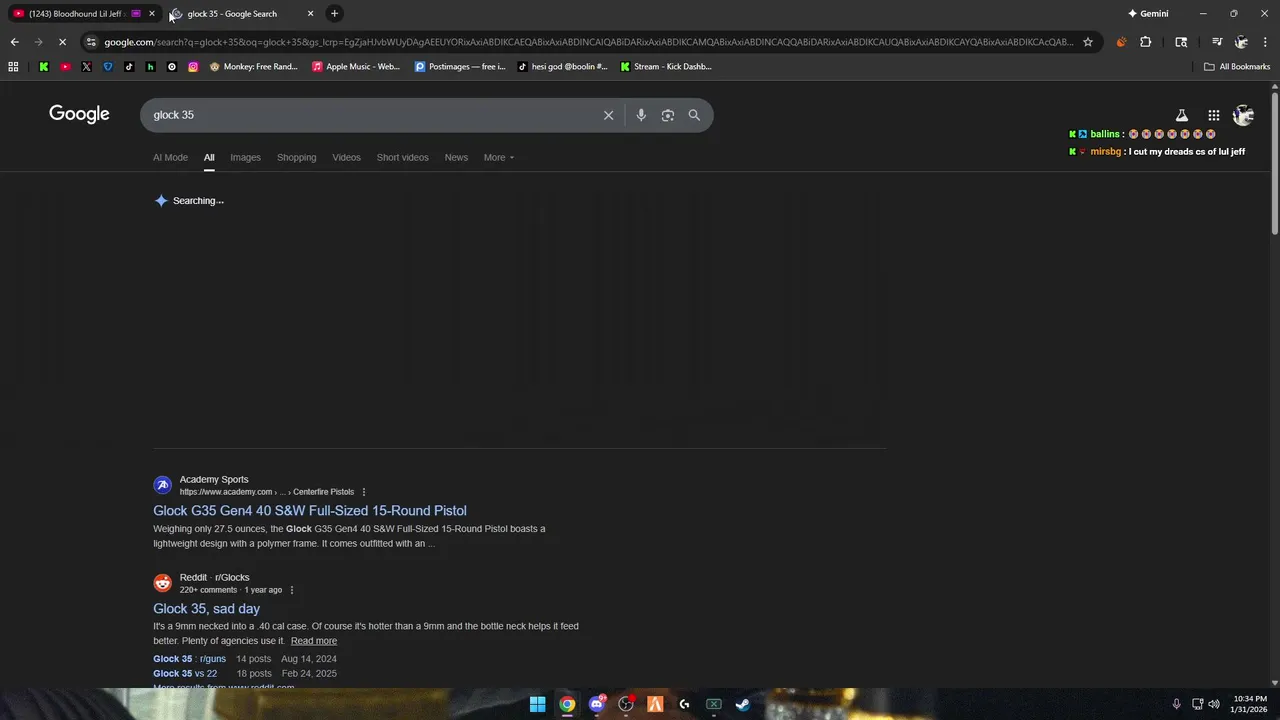Switch to Images results tab

(x=245, y=157)
